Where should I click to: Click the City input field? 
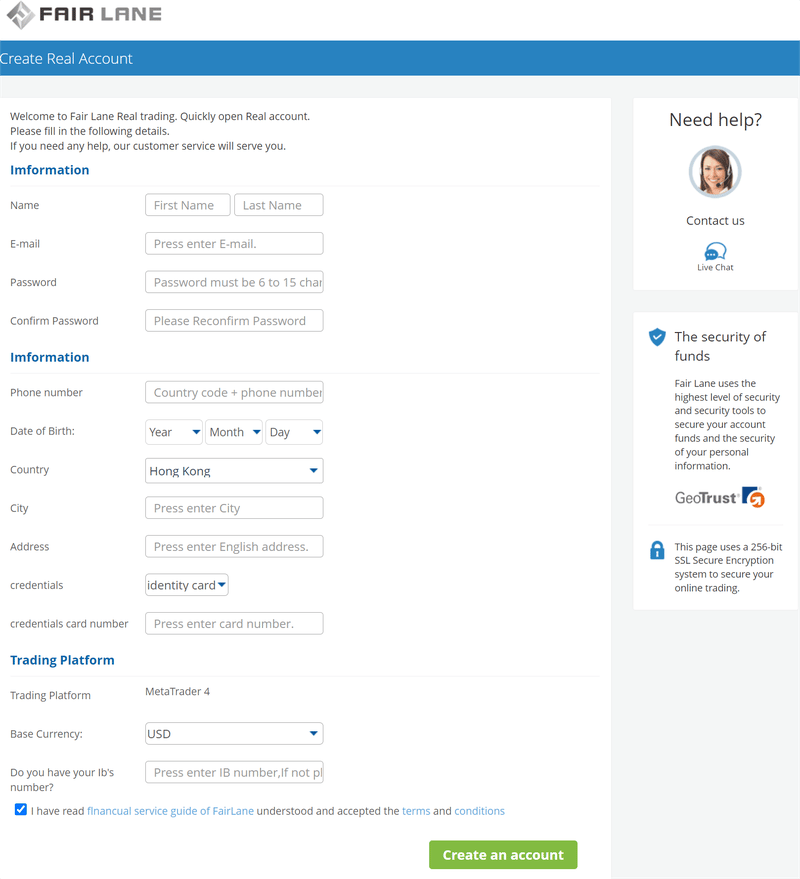234,508
